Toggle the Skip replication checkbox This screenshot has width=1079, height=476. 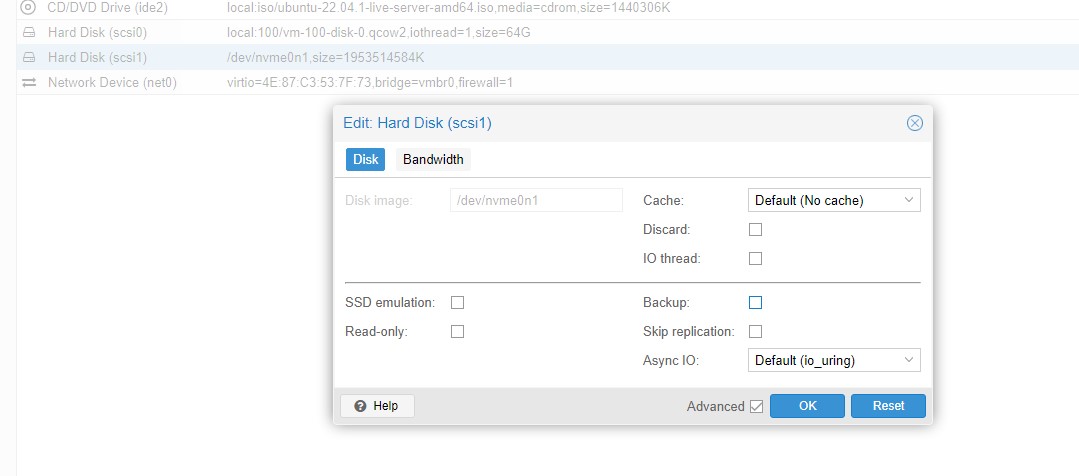click(x=756, y=331)
